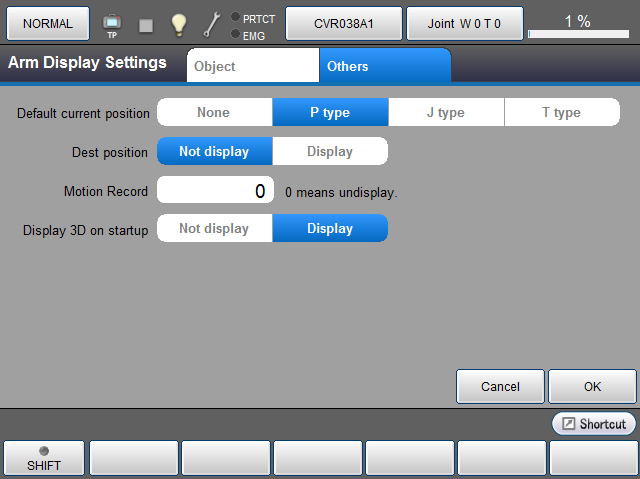Select J type for default current position
Image resolution: width=640 pixels, height=479 pixels.
[x=445, y=113]
